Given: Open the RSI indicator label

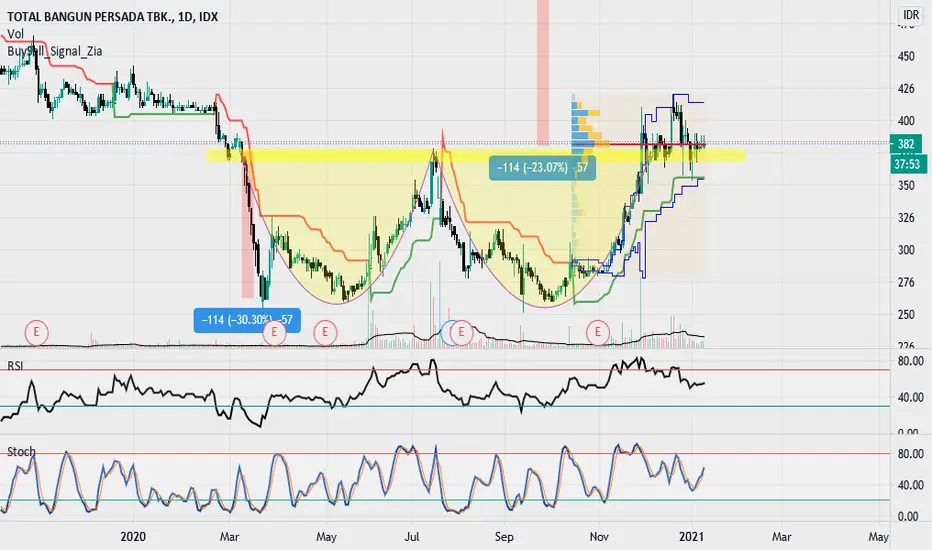Looking at the screenshot, I should click(15, 365).
